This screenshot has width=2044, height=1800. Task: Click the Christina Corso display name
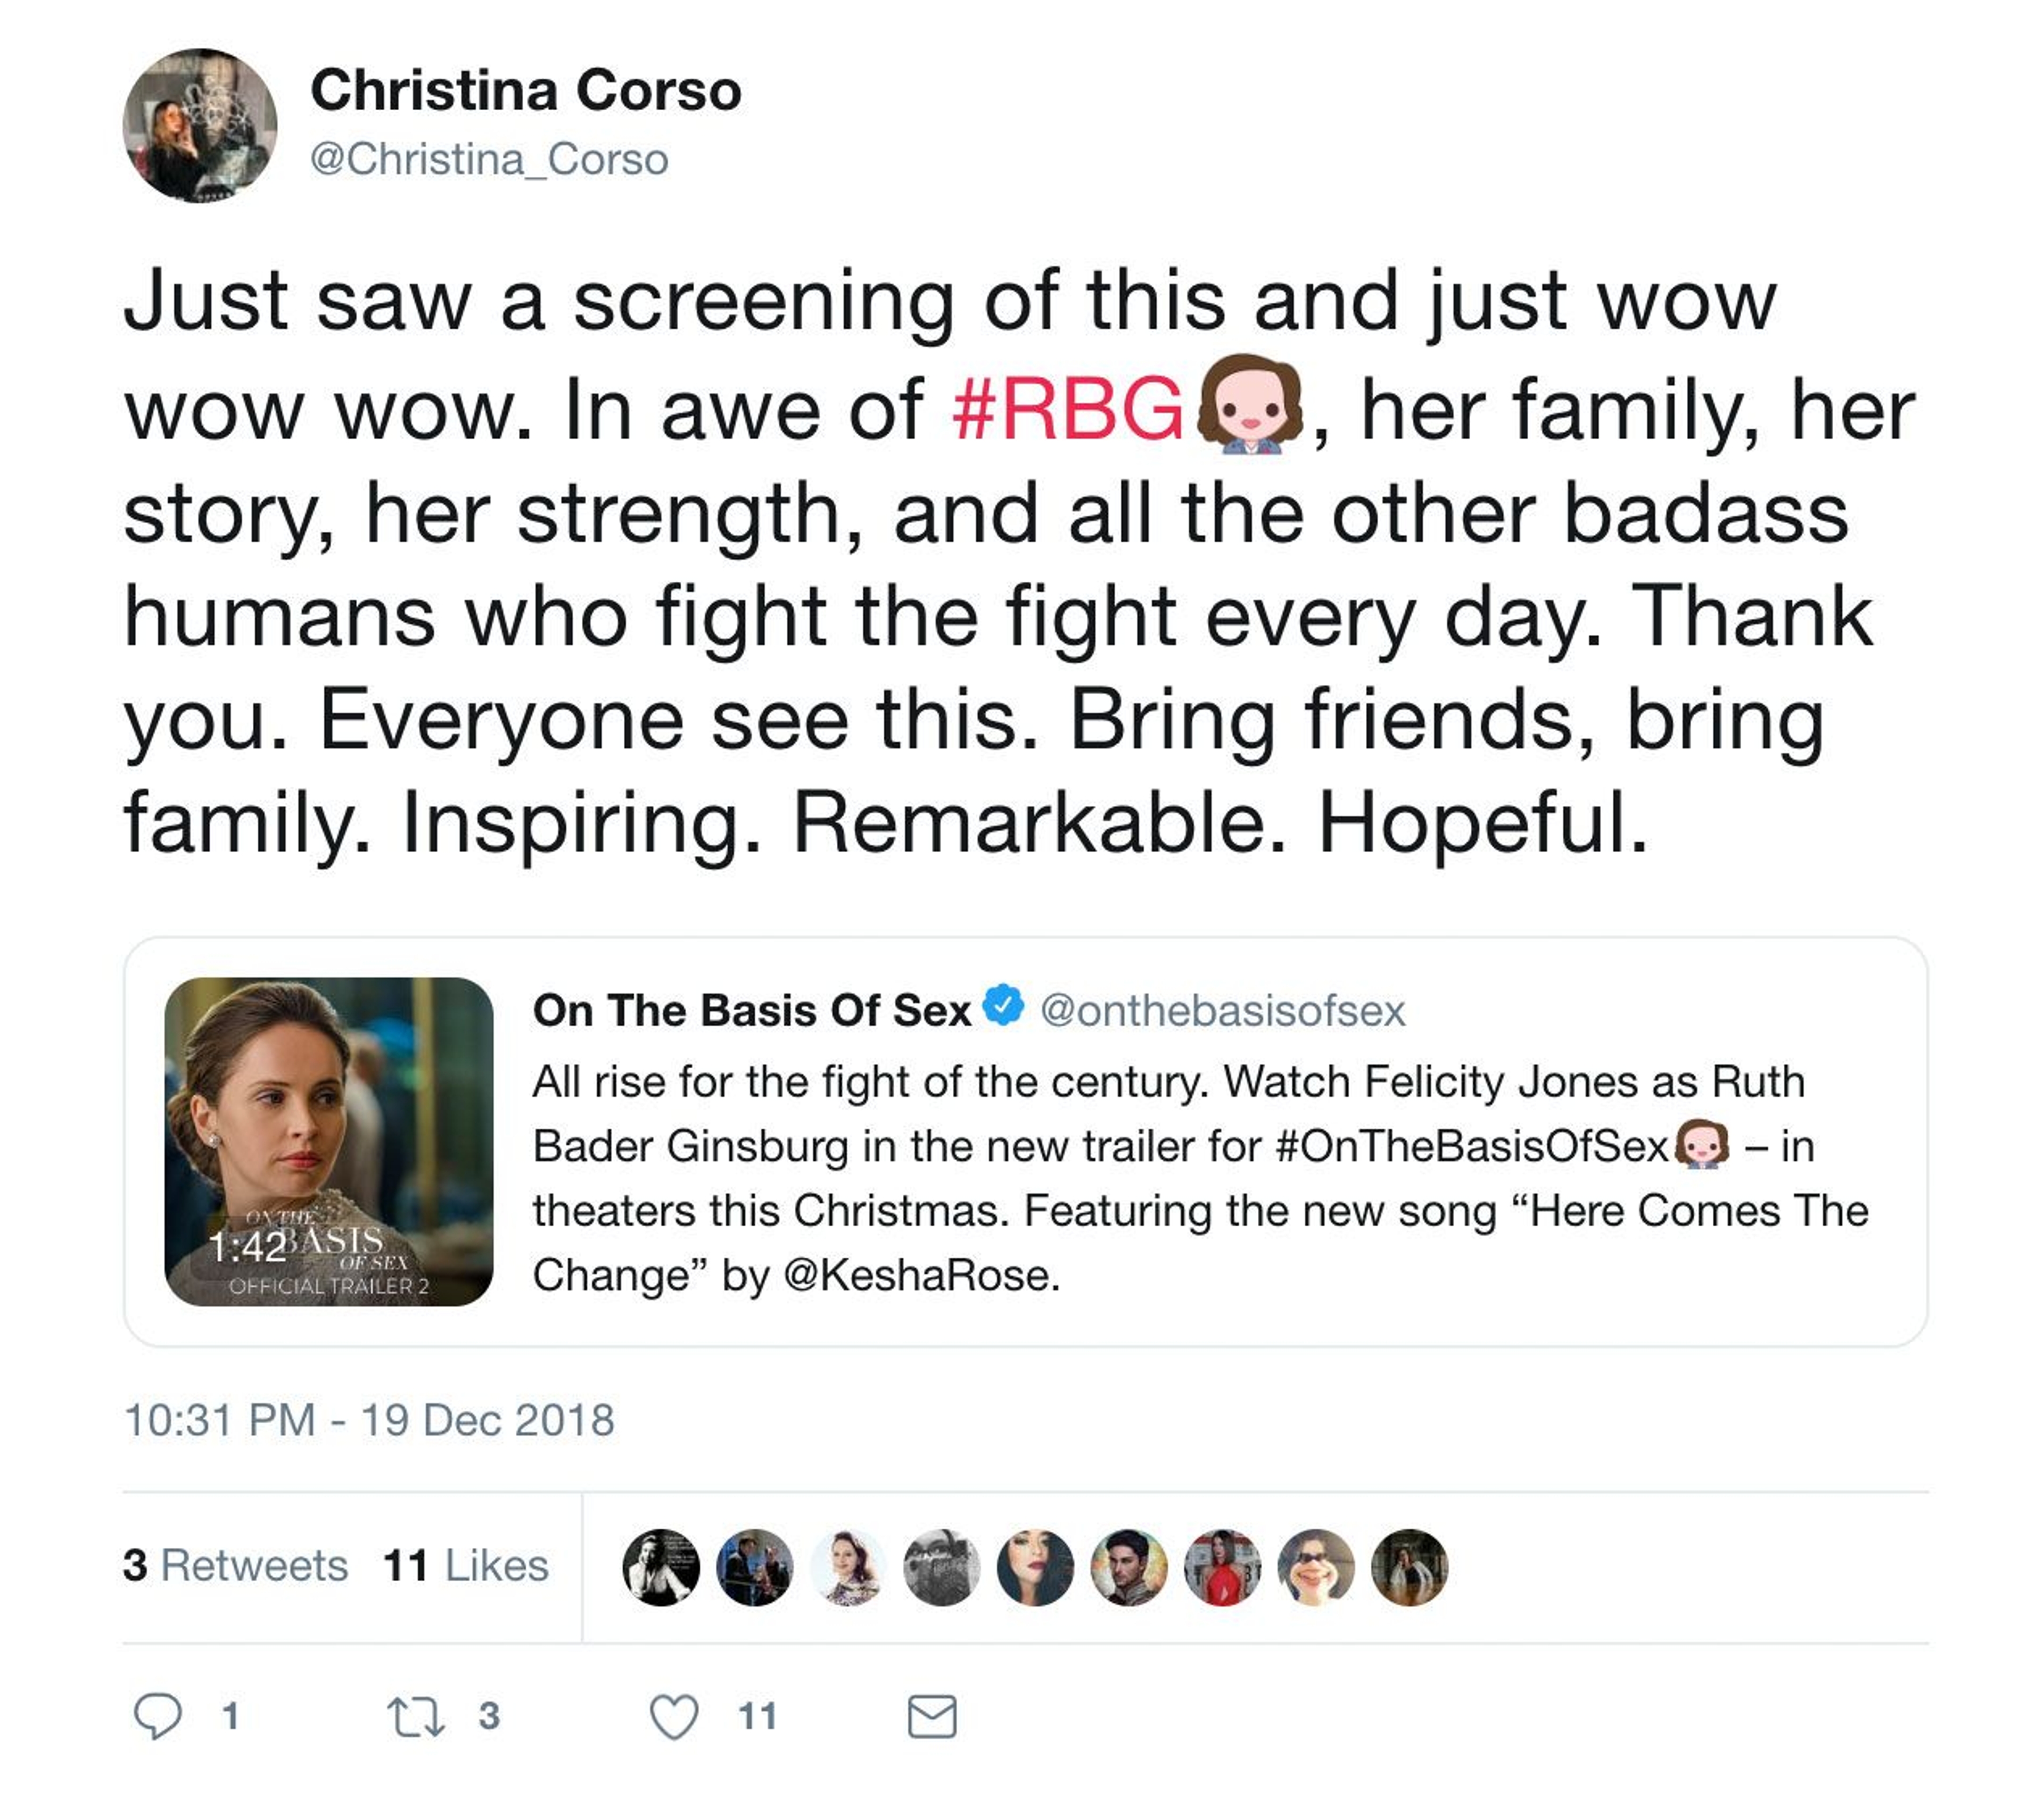coord(526,91)
